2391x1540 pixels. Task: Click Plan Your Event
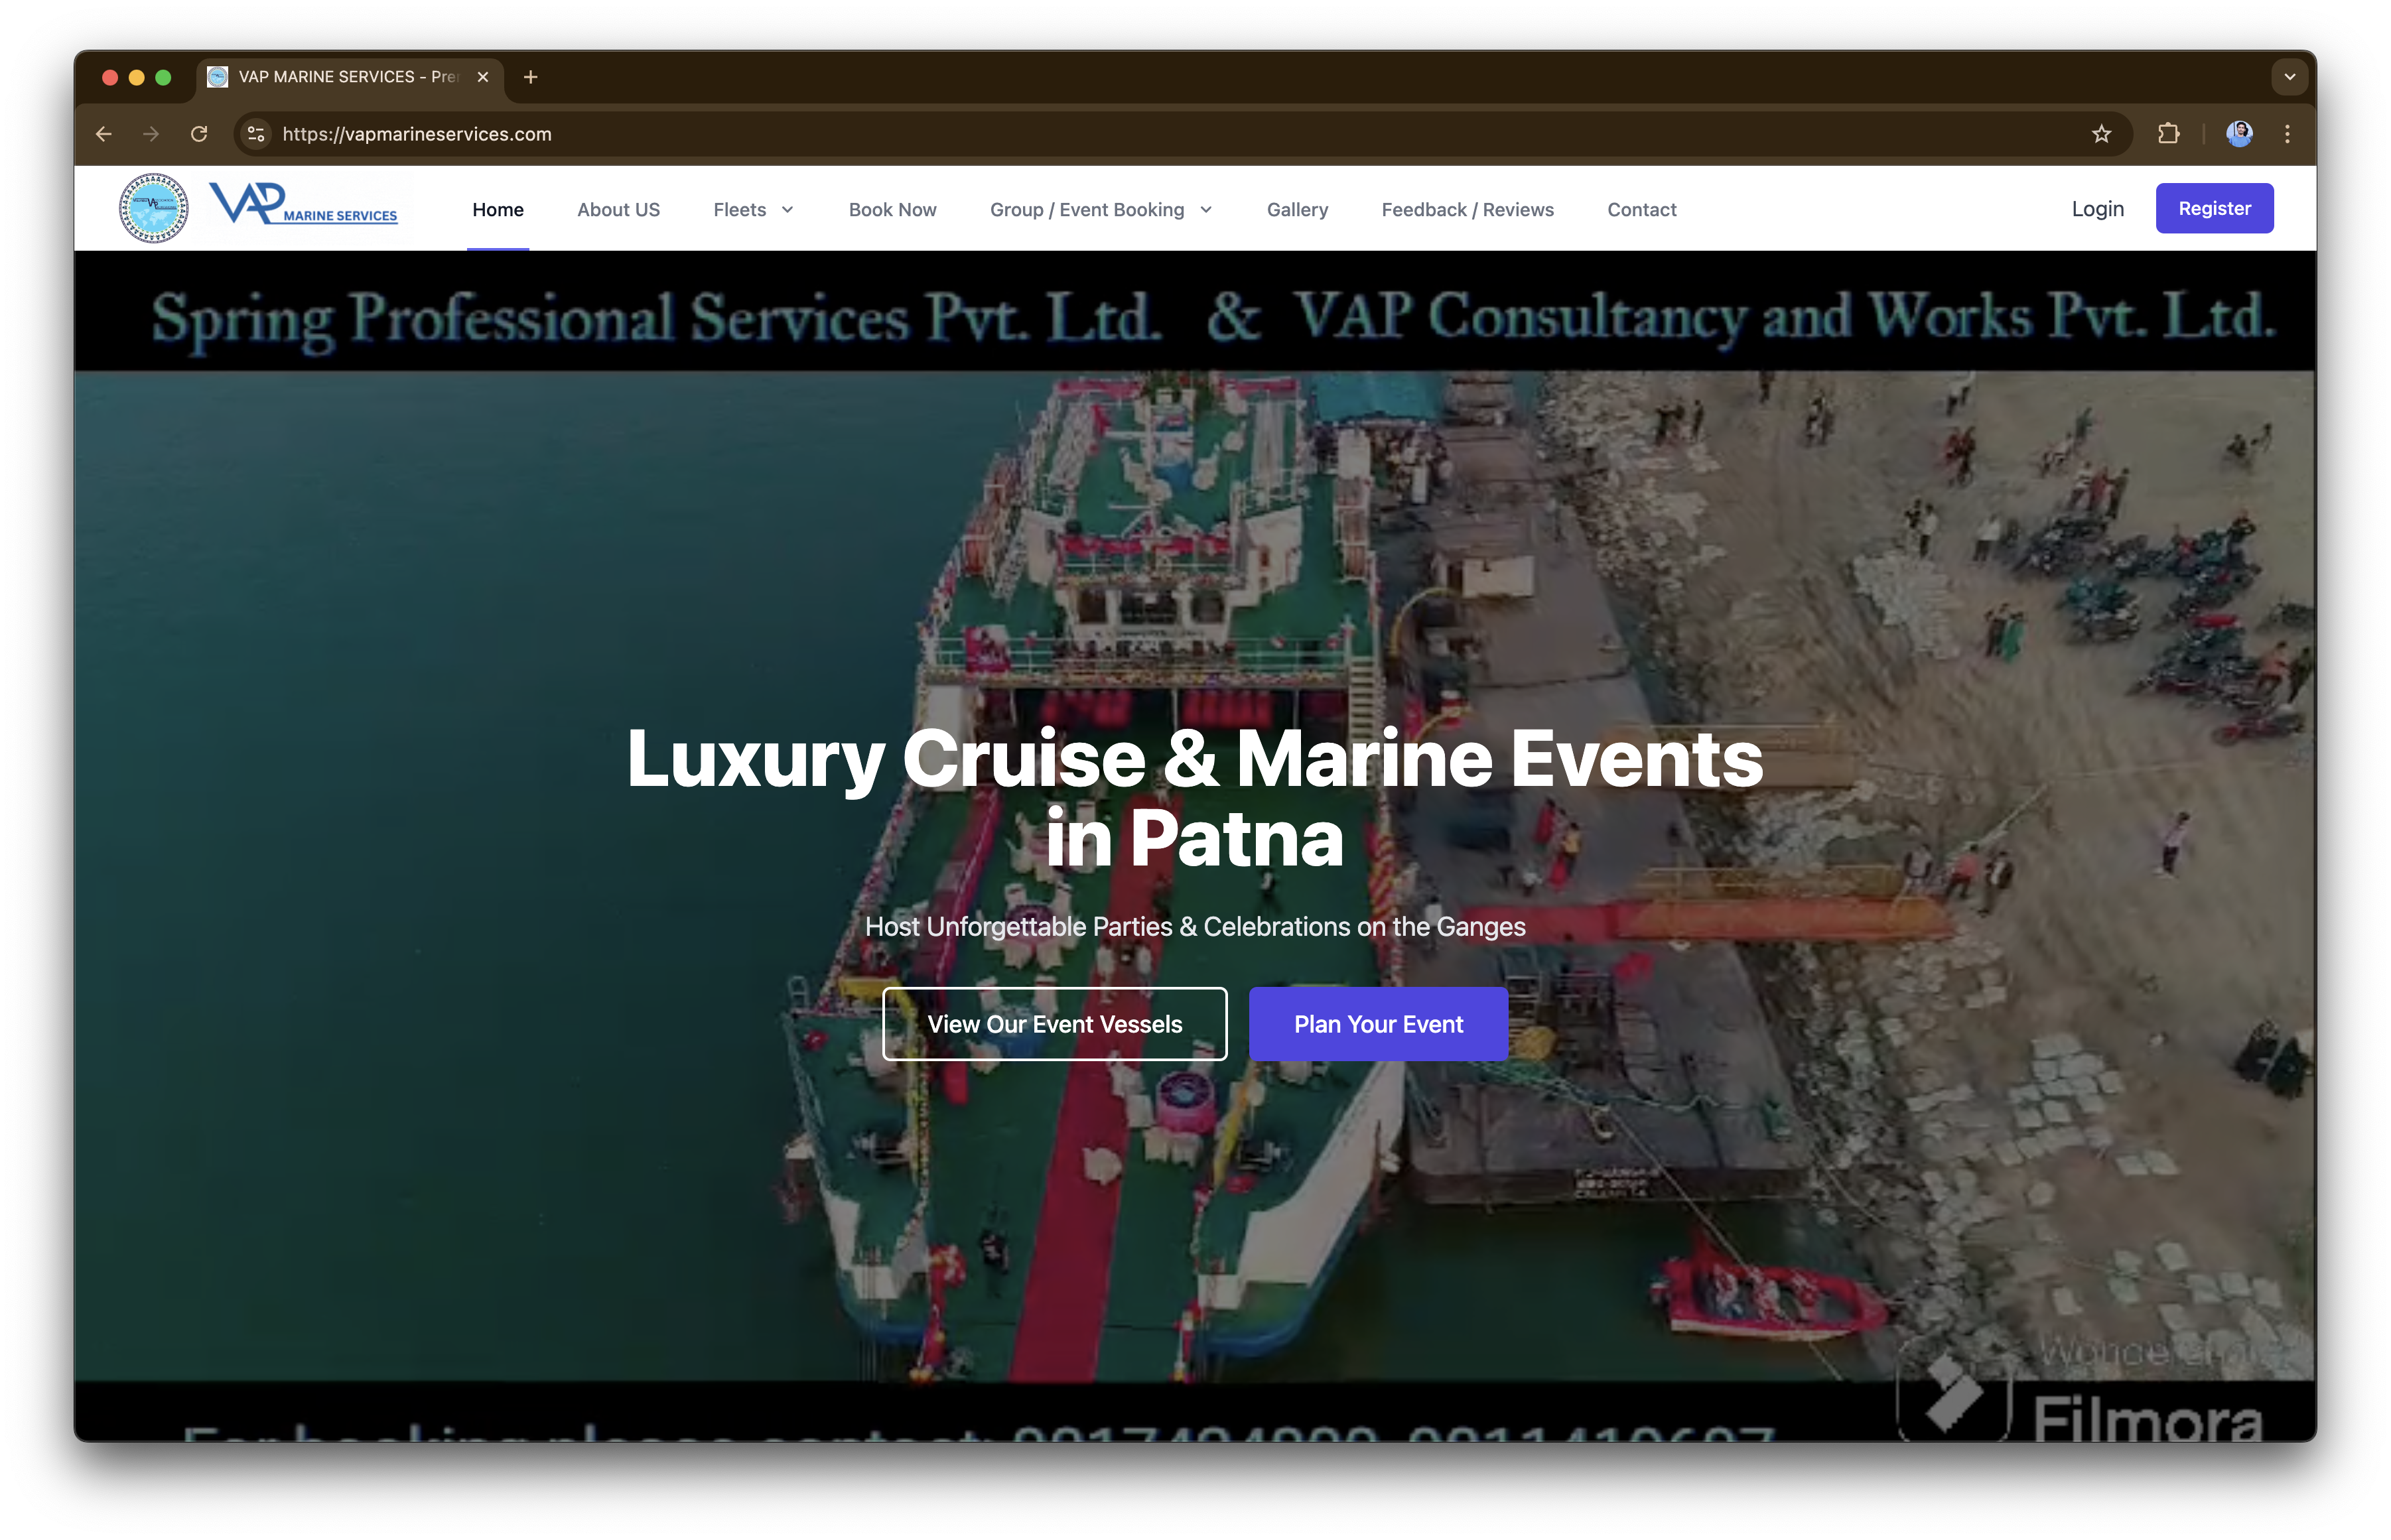point(1378,1023)
